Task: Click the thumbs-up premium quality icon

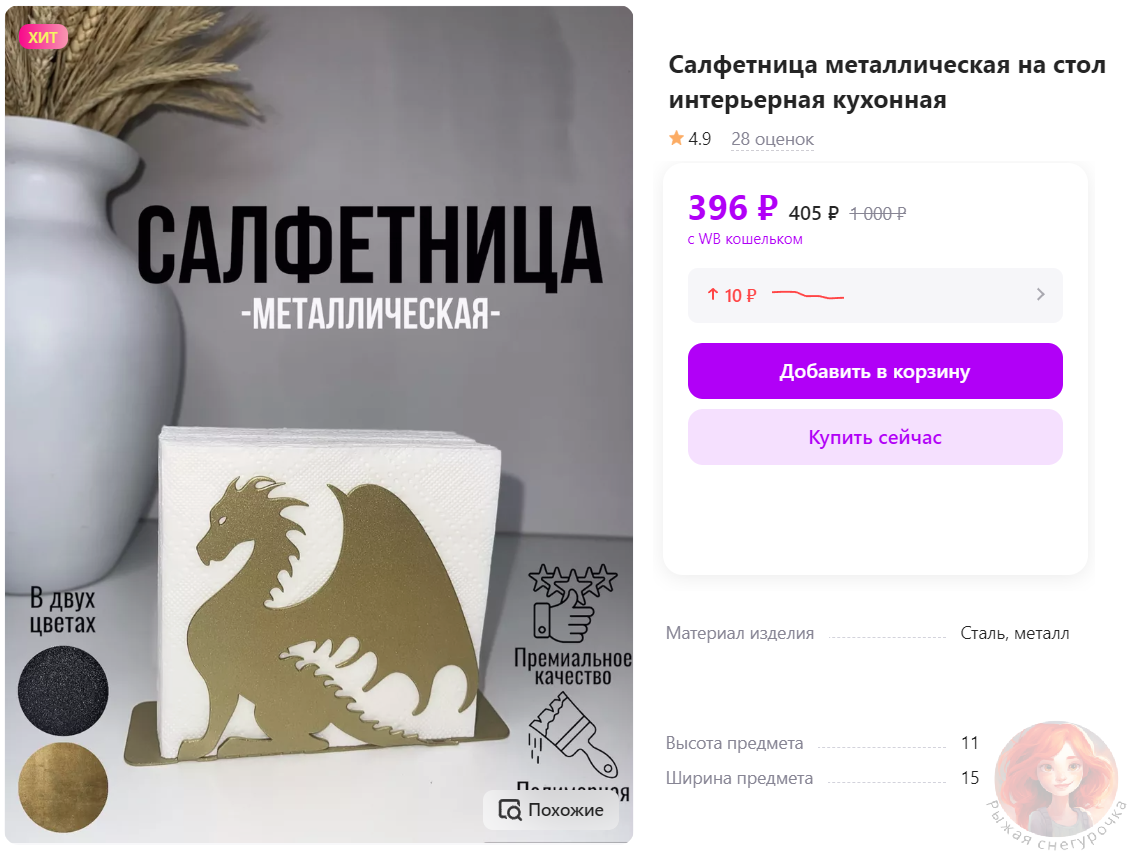Action: coord(572,603)
